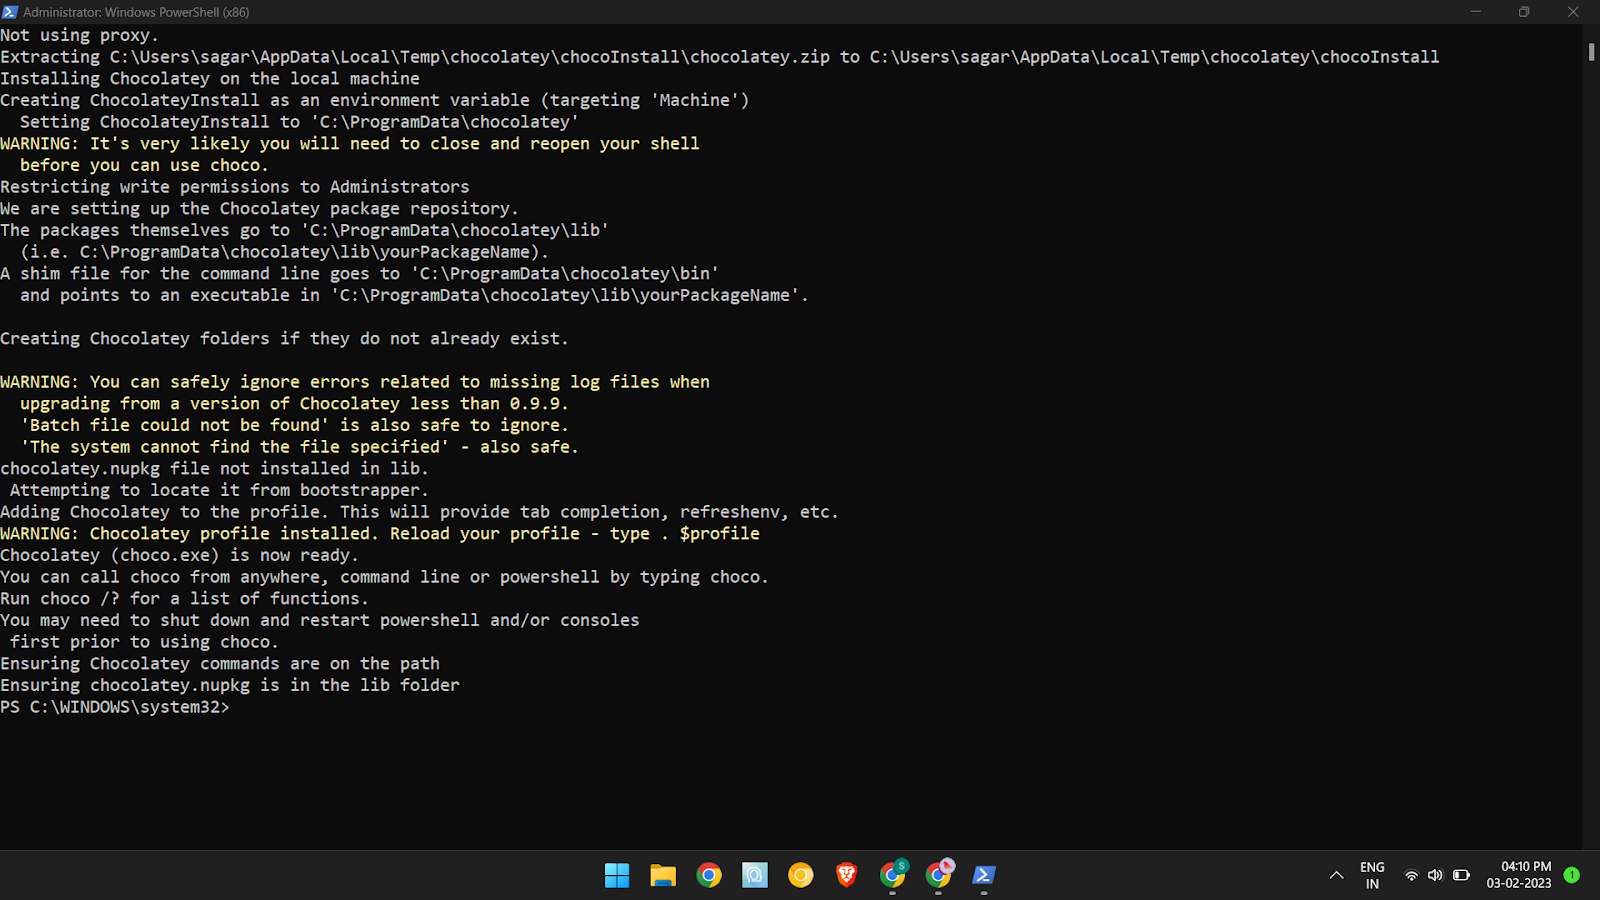Open Wi-Fi network settings in the tray

click(x=1411, y=875)
